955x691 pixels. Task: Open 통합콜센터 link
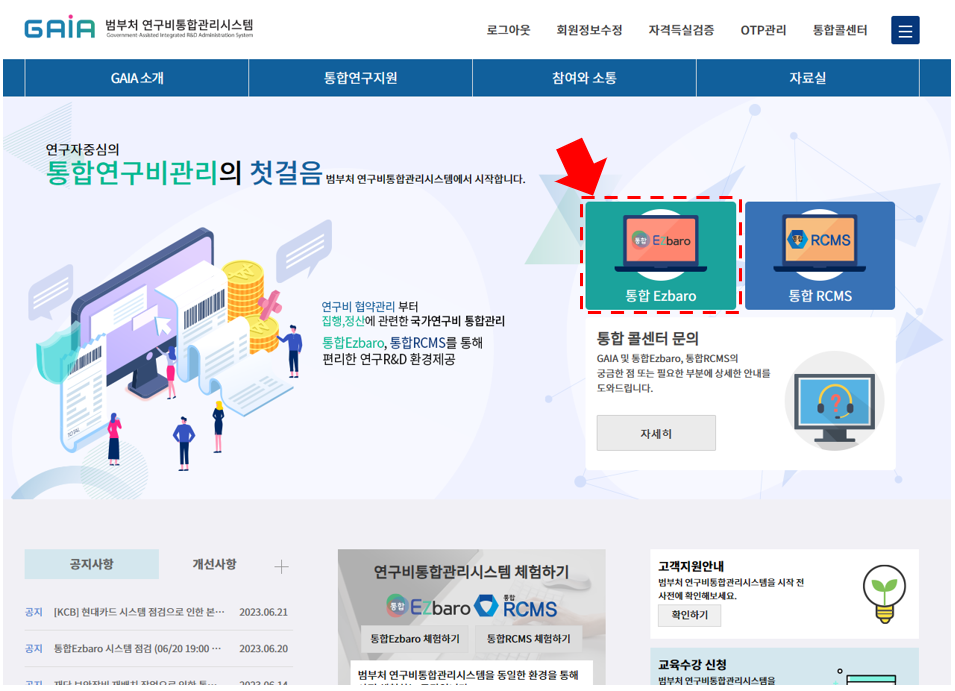click(x=840, y=30)
